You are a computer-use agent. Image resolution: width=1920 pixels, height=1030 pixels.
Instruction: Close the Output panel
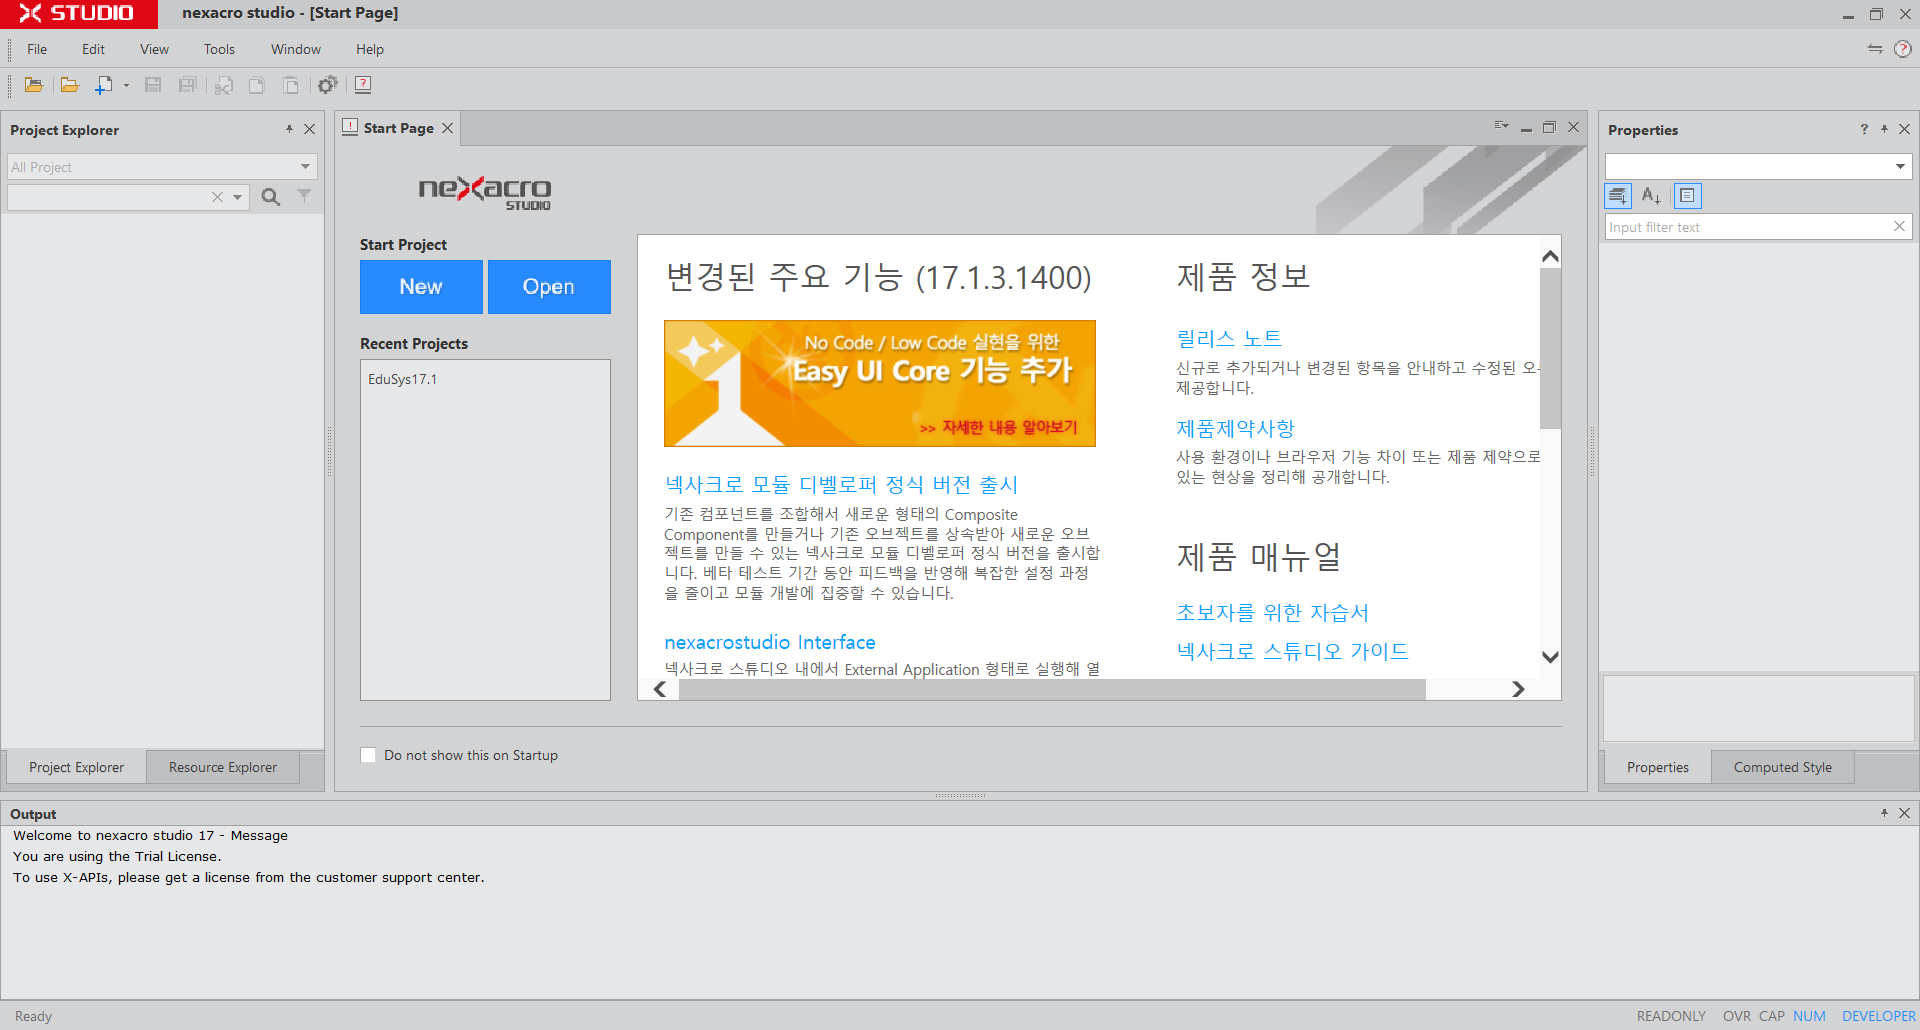point(1905,813)
